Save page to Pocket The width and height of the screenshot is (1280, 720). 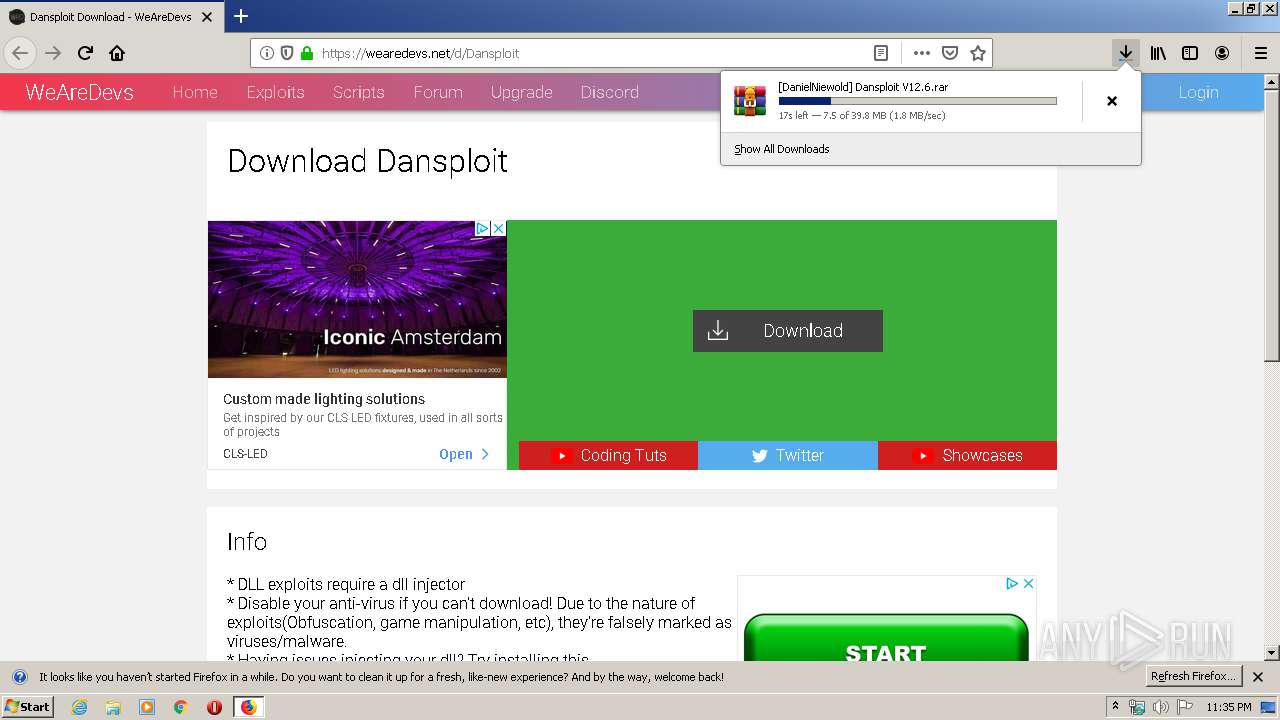pos(950,53)
